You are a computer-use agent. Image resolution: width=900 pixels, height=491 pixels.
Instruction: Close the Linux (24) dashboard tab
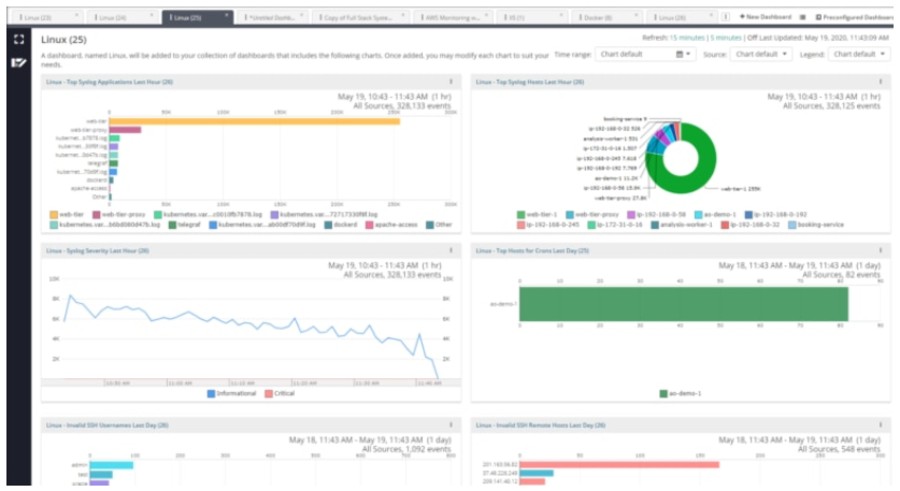coord(152,16)
